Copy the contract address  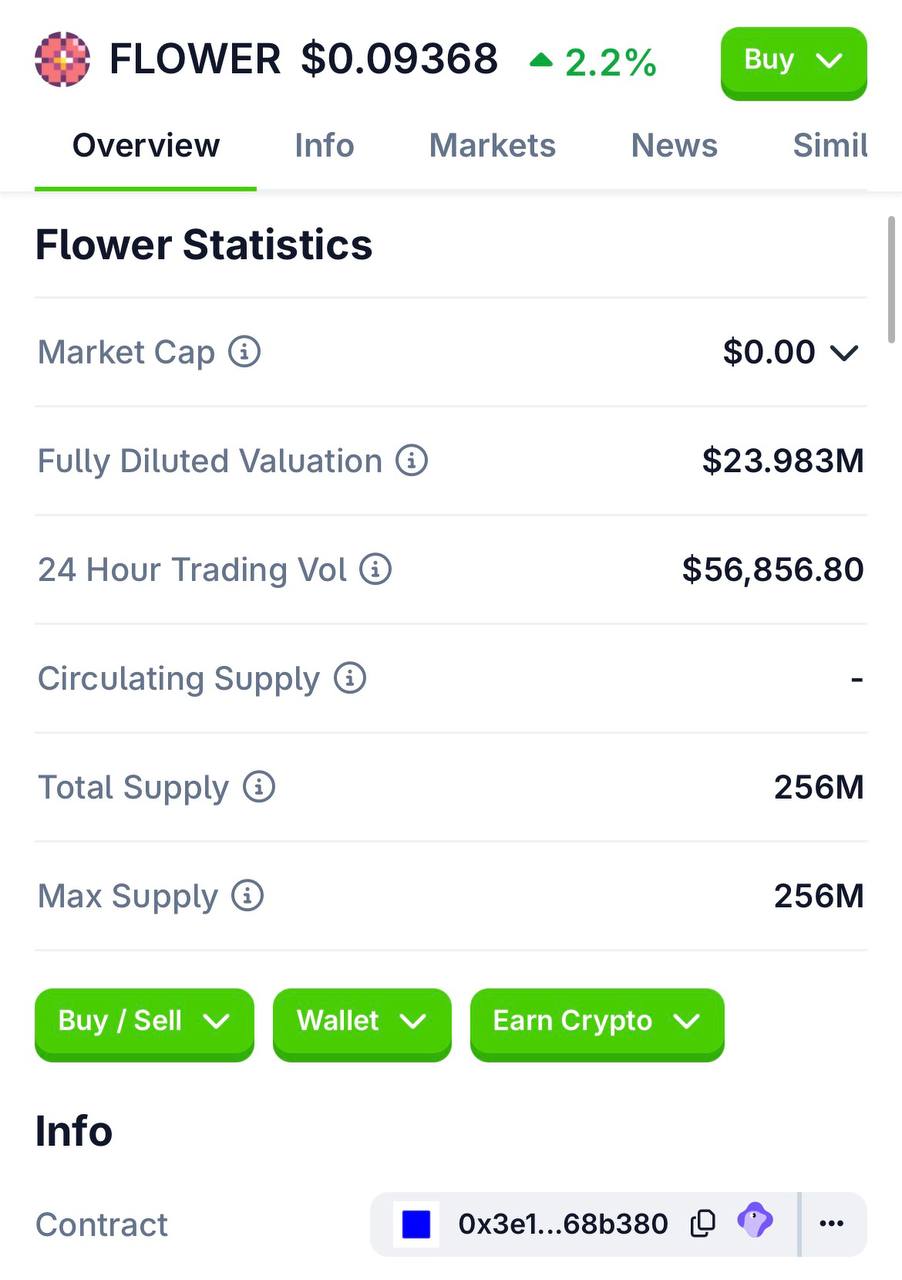point(703,1223)
